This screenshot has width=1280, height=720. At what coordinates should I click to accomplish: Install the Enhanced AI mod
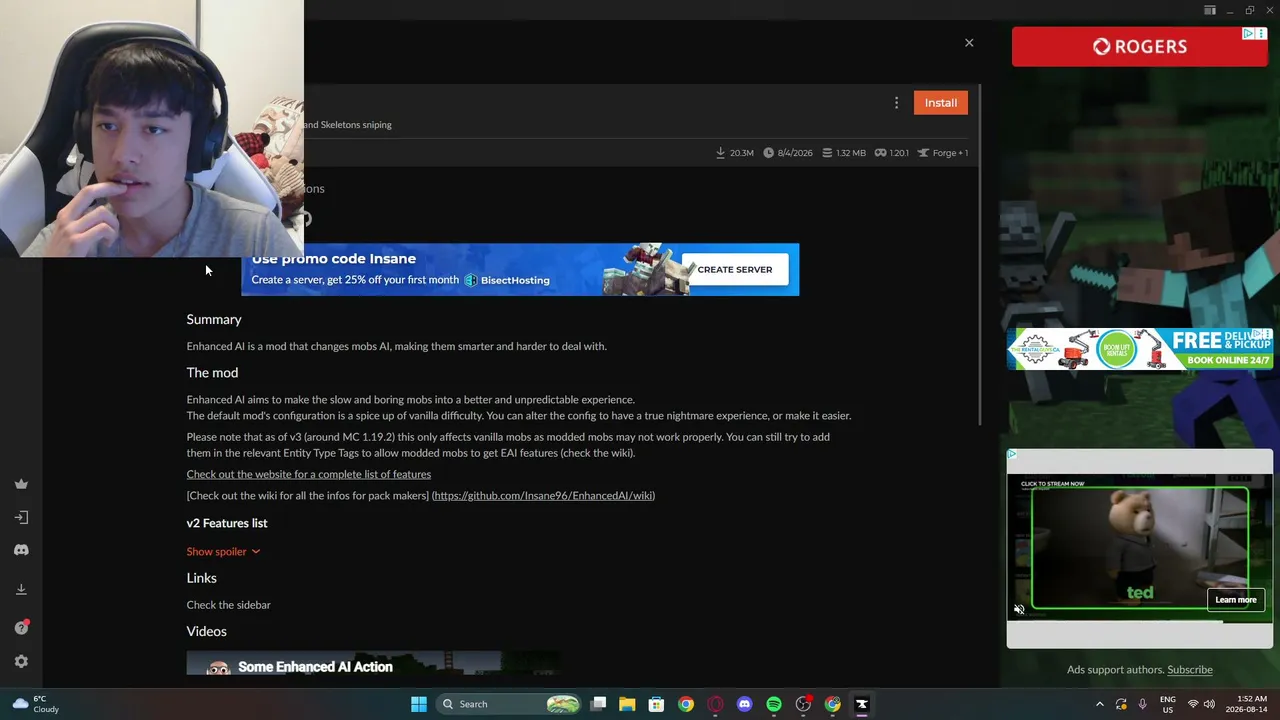(941, 103)
